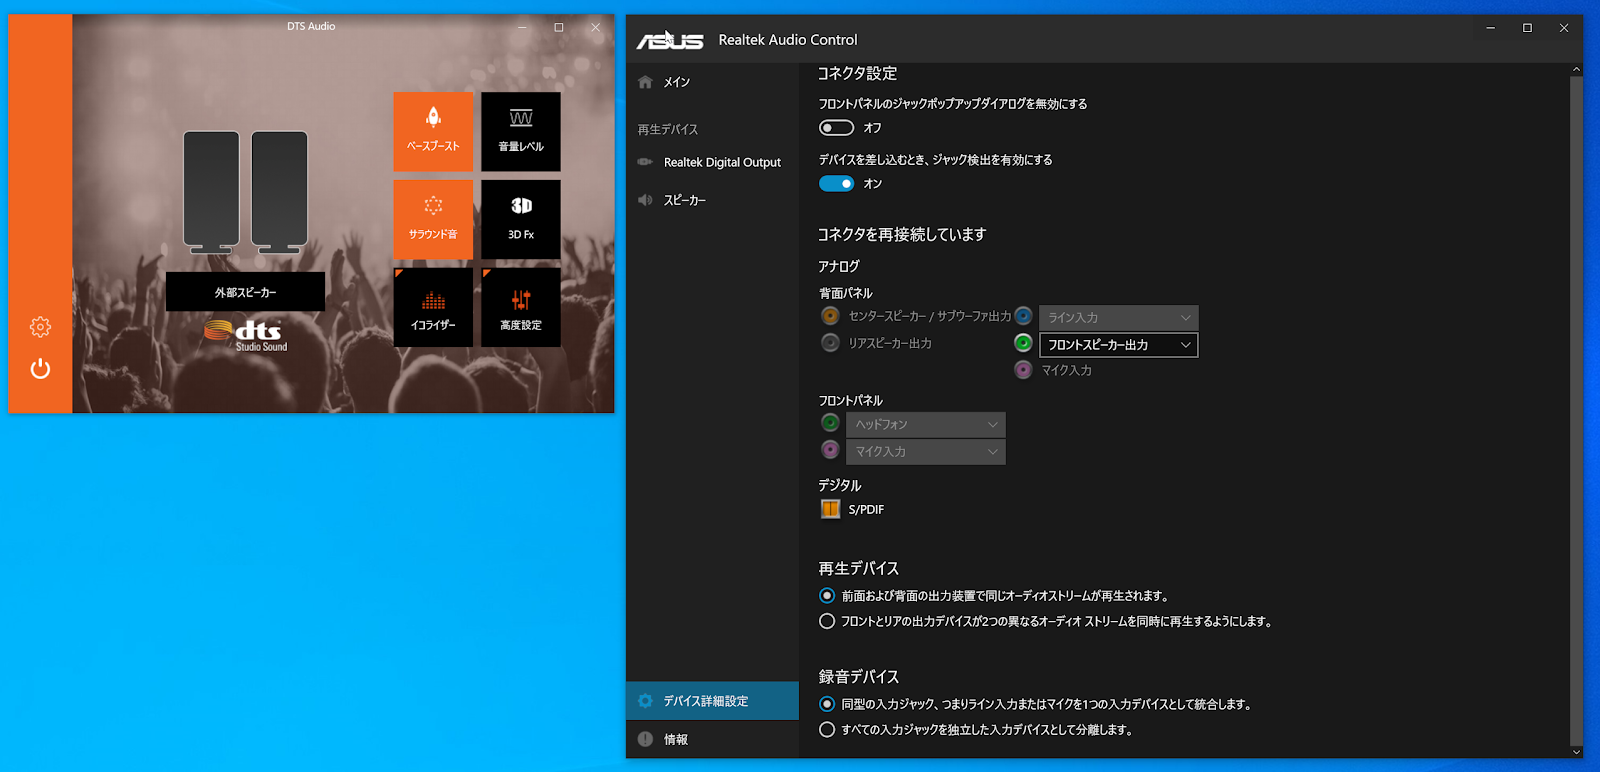Close the DTS Audio window
The width and height of the screenshot is (1600, 772).
click(x=596, y=27)
